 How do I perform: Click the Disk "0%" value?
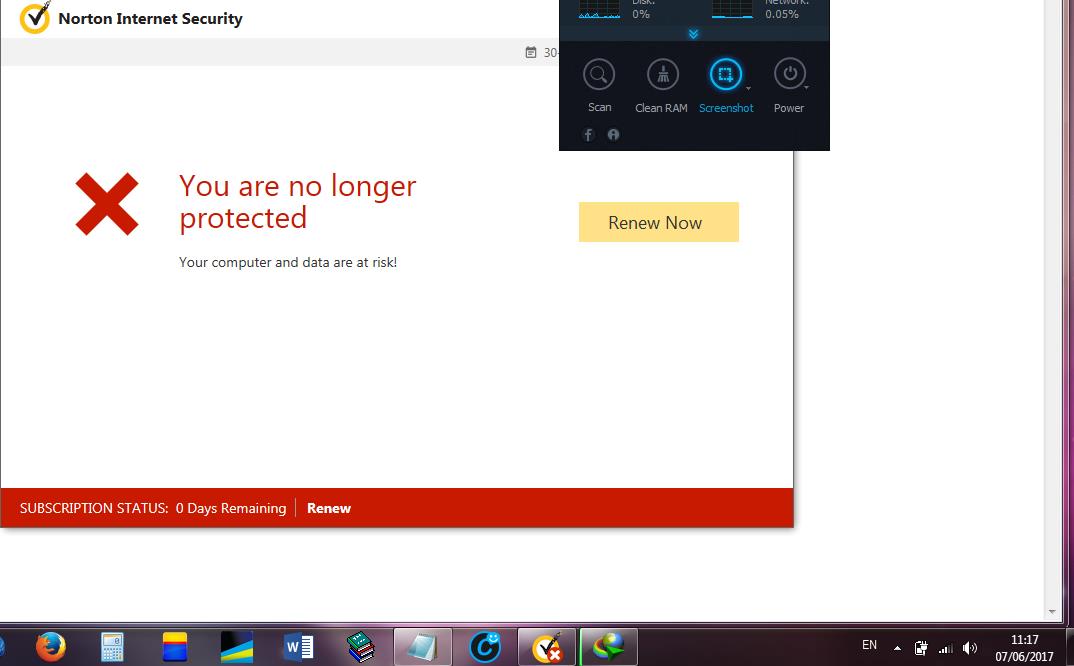click(641, 14)
